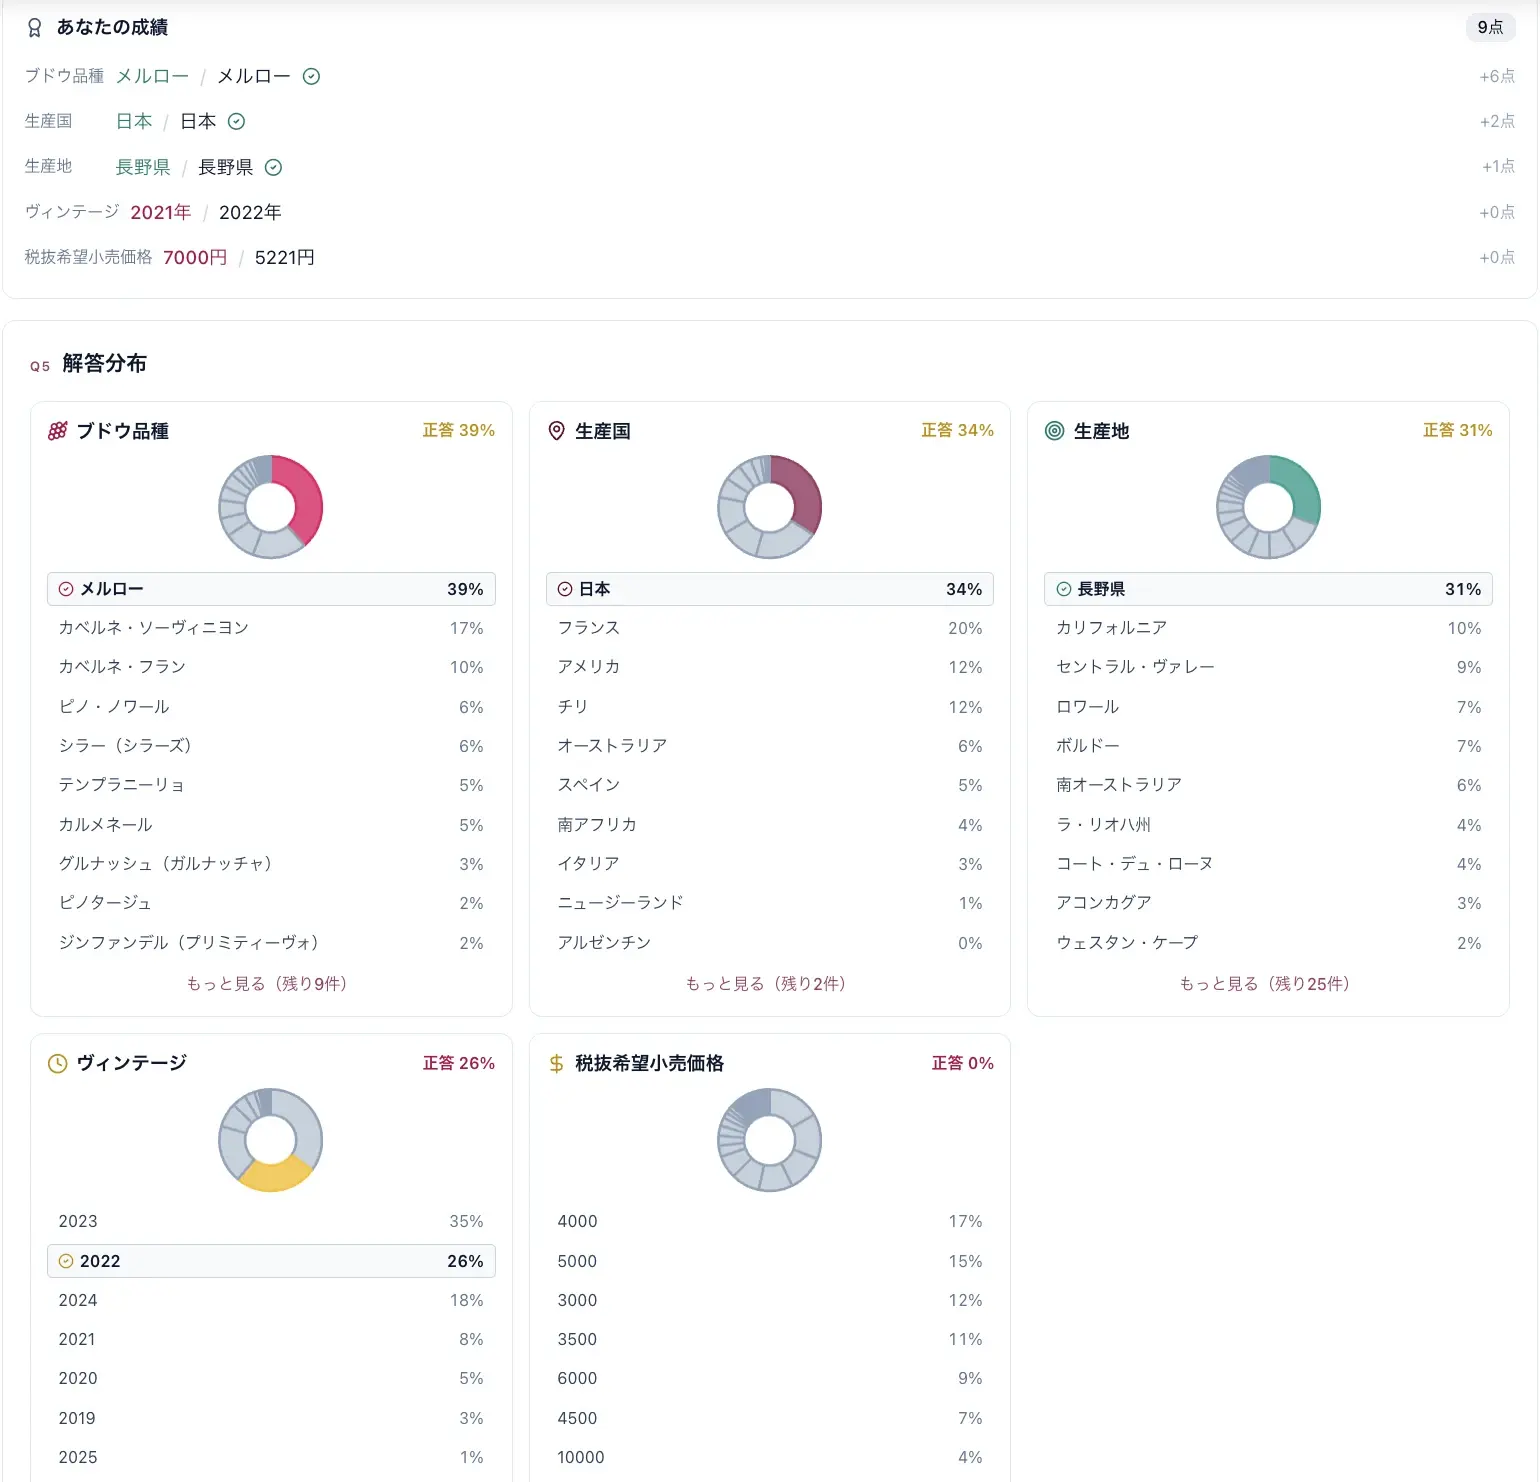Click the check mark in the メルロー 39% row
The width and height of the screenshot is (1540, 1482).
click(66, 589)
